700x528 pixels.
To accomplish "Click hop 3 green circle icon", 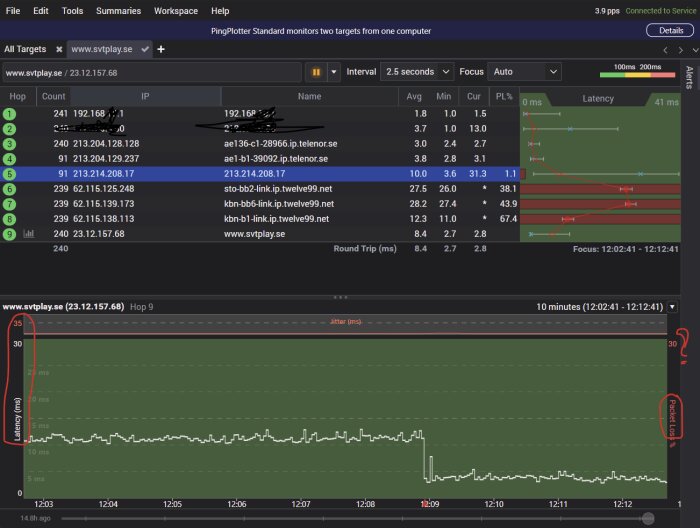I will (x=9, y=144).
